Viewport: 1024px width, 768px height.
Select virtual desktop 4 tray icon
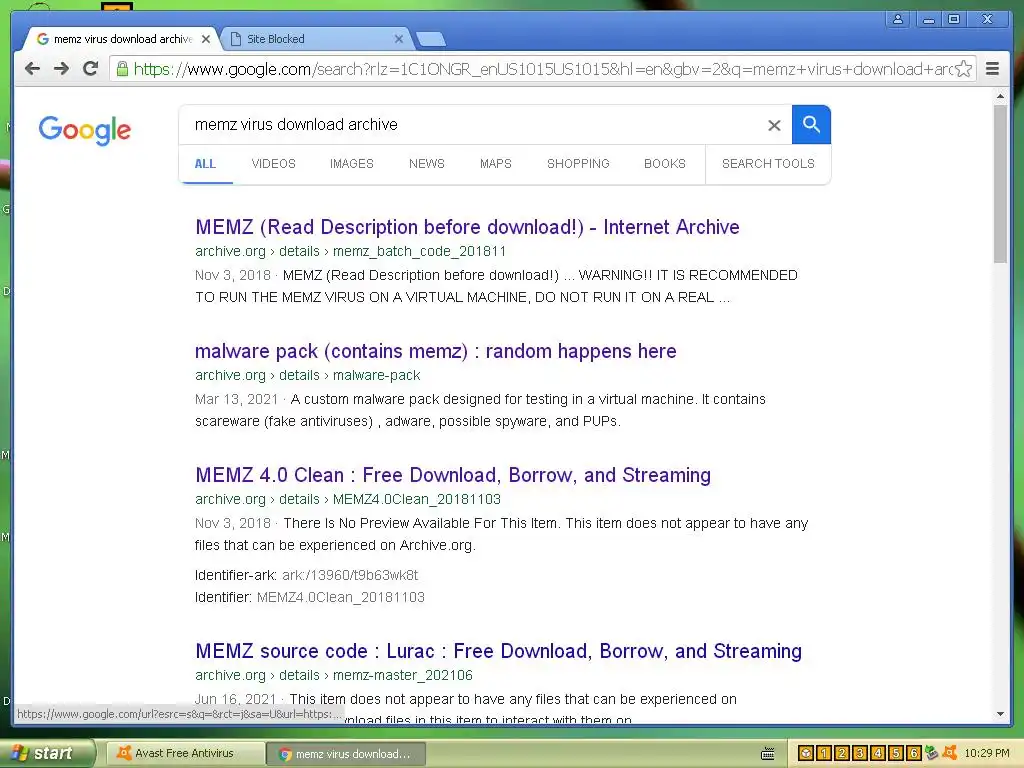pyautogui.click(x=878, y=753)
